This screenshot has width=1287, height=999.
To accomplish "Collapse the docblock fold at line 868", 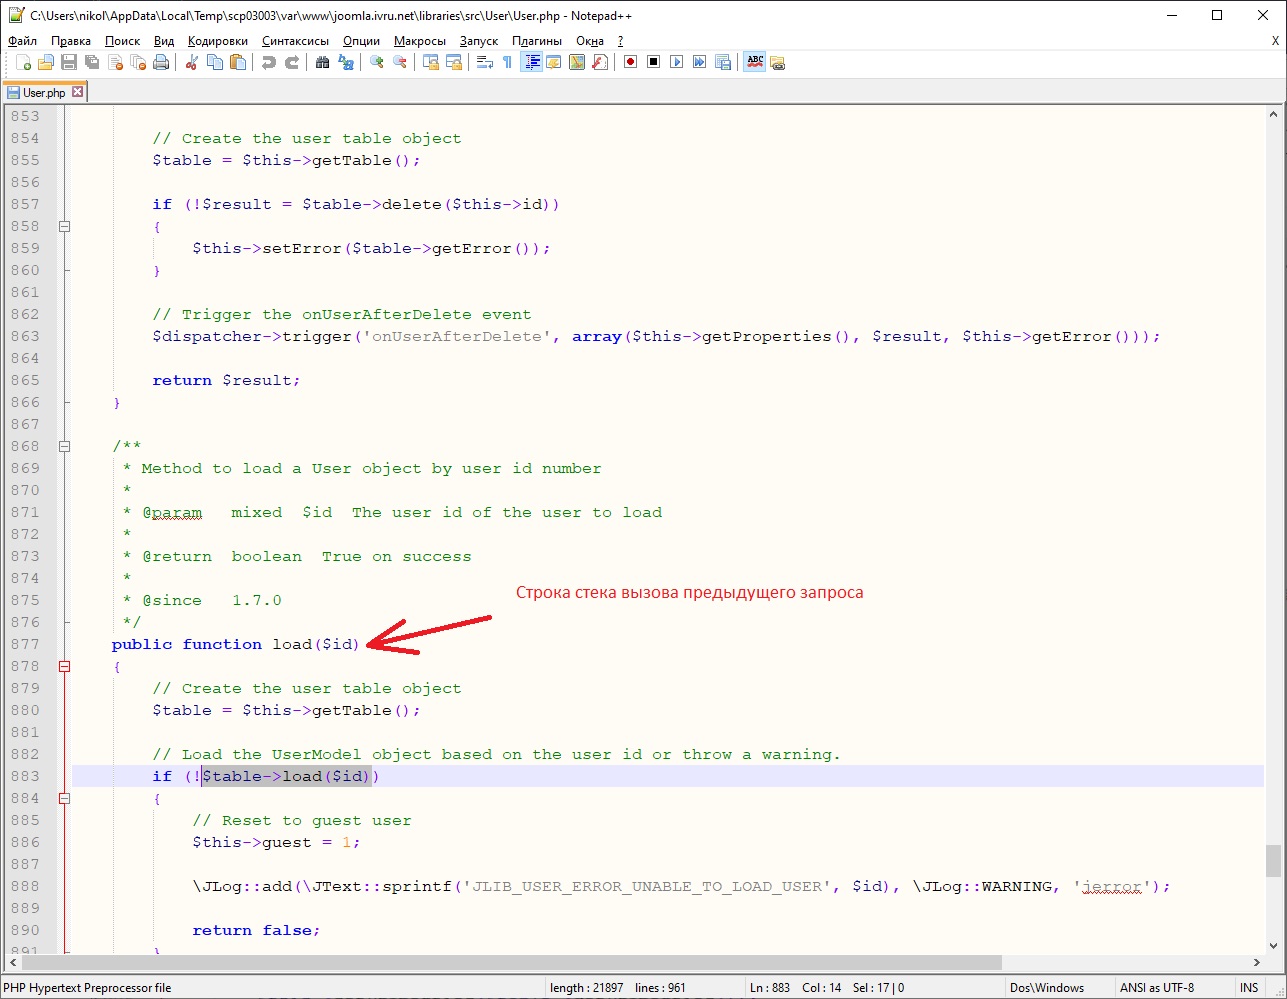I will coord(65,446).
